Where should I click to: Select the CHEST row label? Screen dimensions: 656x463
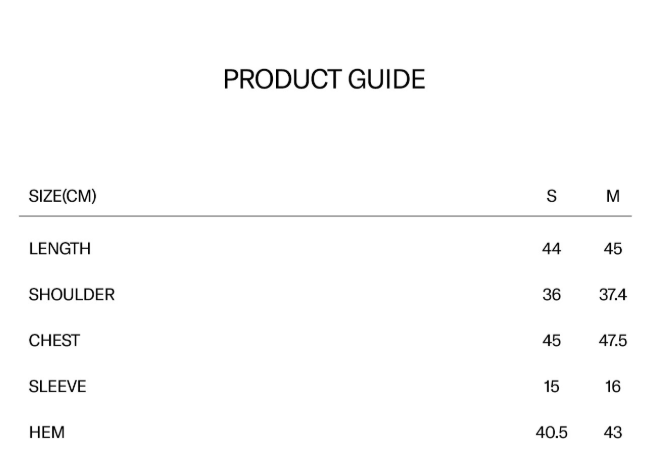click(54, 341)
